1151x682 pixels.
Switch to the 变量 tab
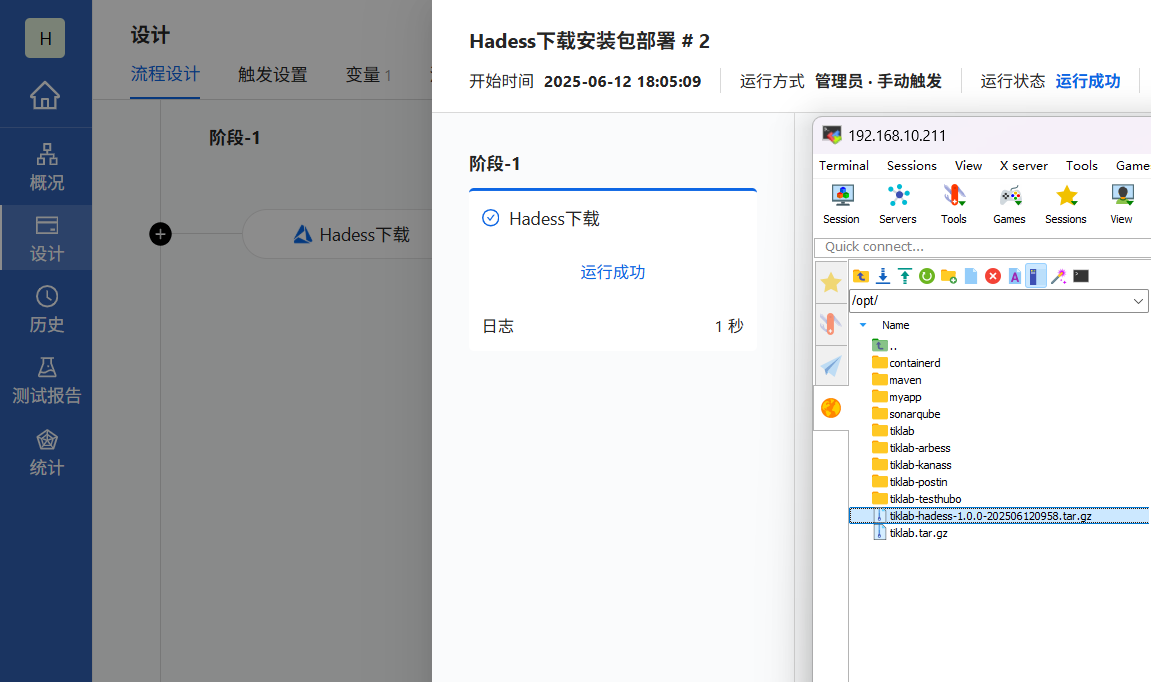coord(368,75)
